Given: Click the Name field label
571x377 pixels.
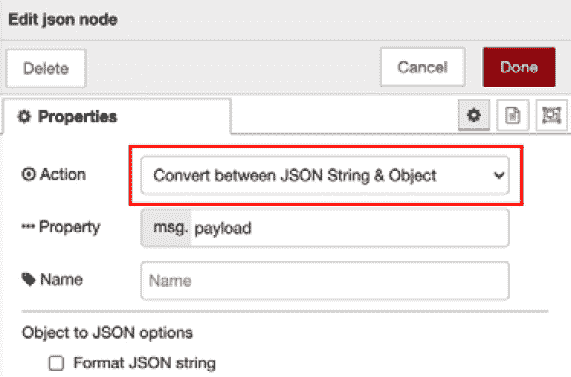Looking at the screenshot, I should tap(52, 280).
